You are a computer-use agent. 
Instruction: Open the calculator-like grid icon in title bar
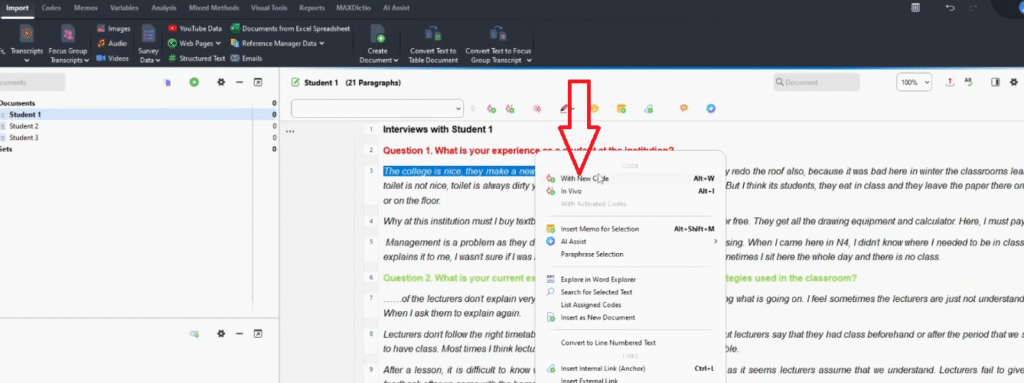tap(916, 8)
